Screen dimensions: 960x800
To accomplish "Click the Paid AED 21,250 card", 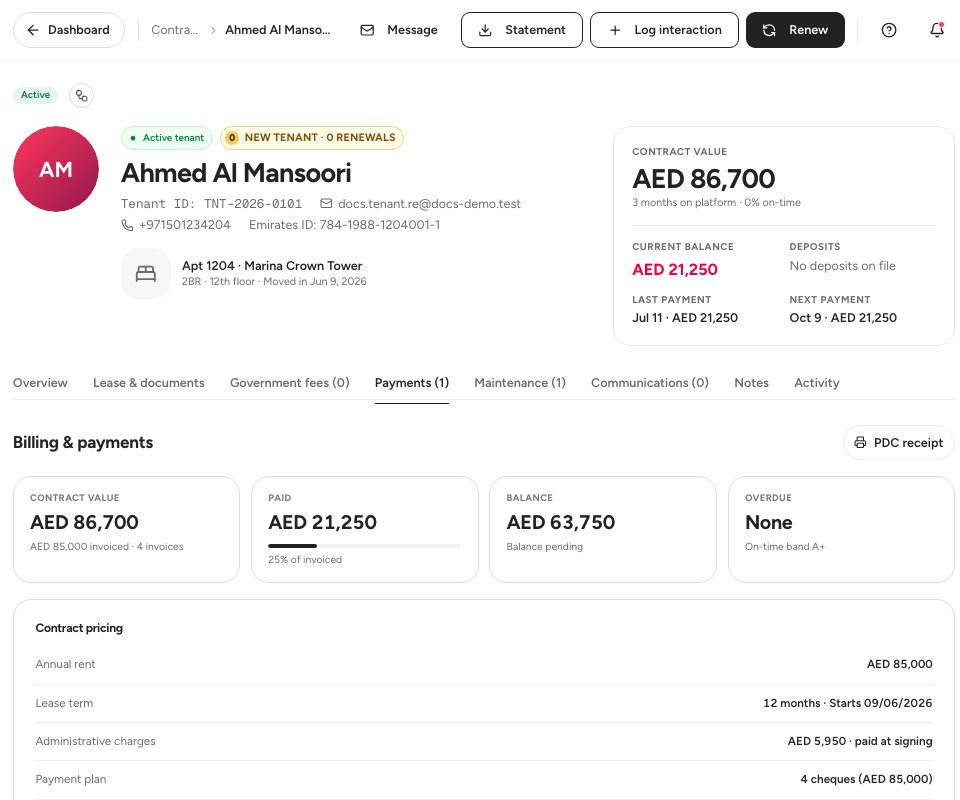I will tap(365, 529).
